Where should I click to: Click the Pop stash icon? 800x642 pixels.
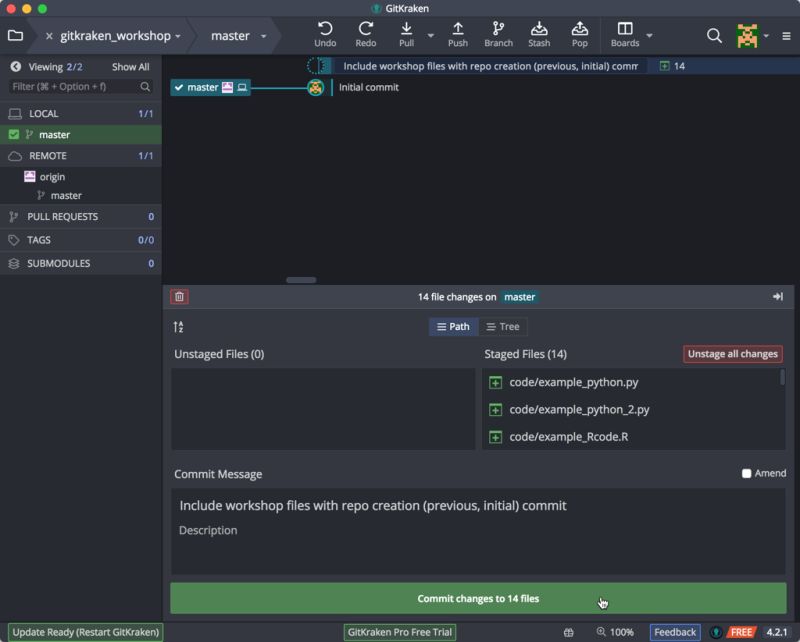[580, 30]
